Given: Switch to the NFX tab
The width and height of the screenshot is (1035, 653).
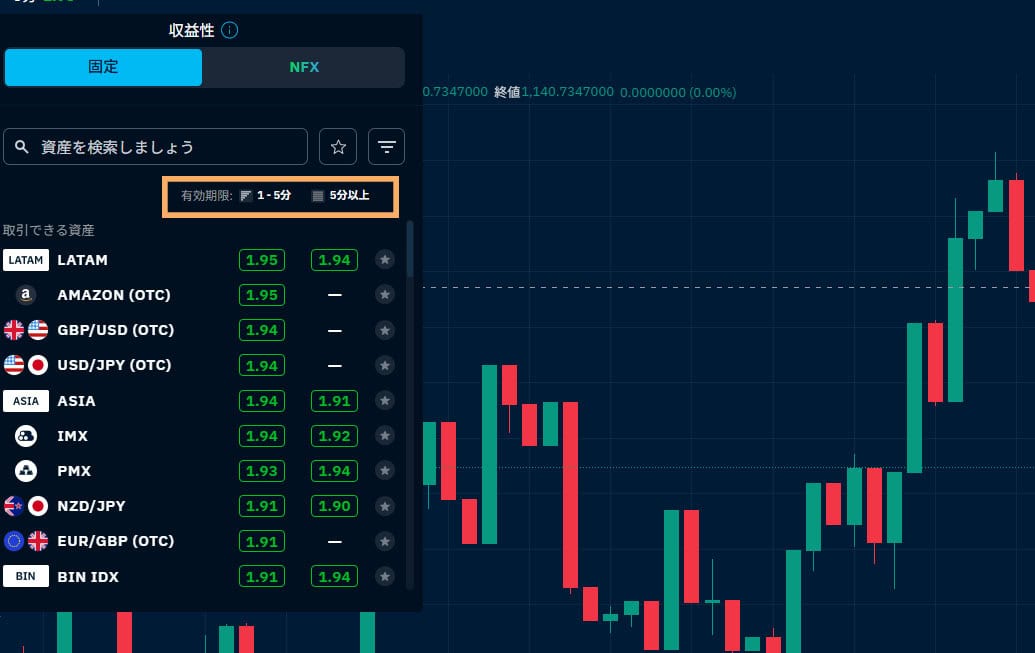Looking at the screenshot, I should (304, 67).
